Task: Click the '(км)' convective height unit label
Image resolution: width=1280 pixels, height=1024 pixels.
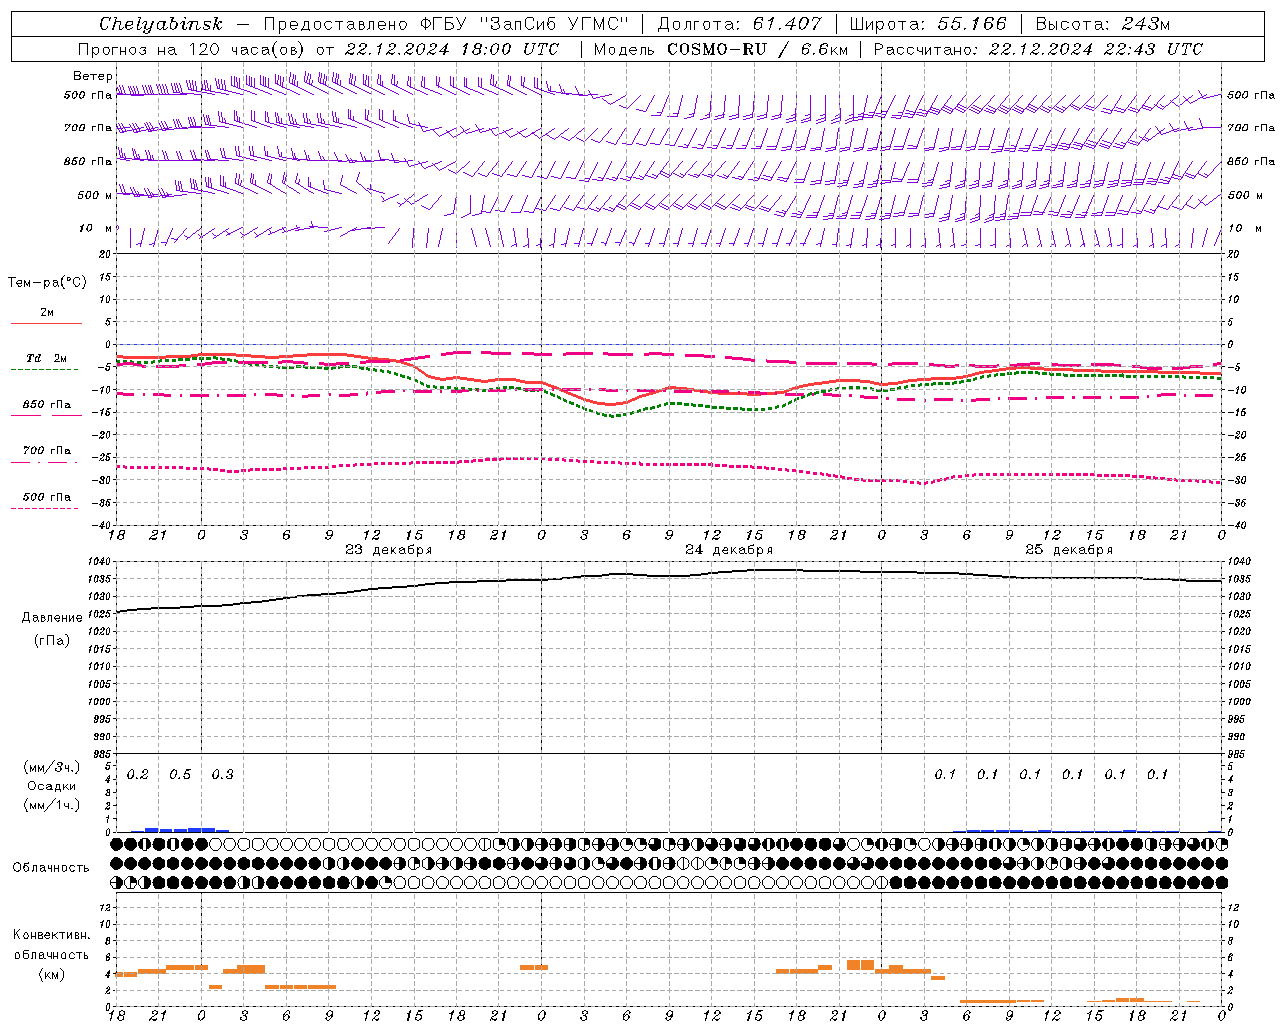Action: [x=52, y=974]
